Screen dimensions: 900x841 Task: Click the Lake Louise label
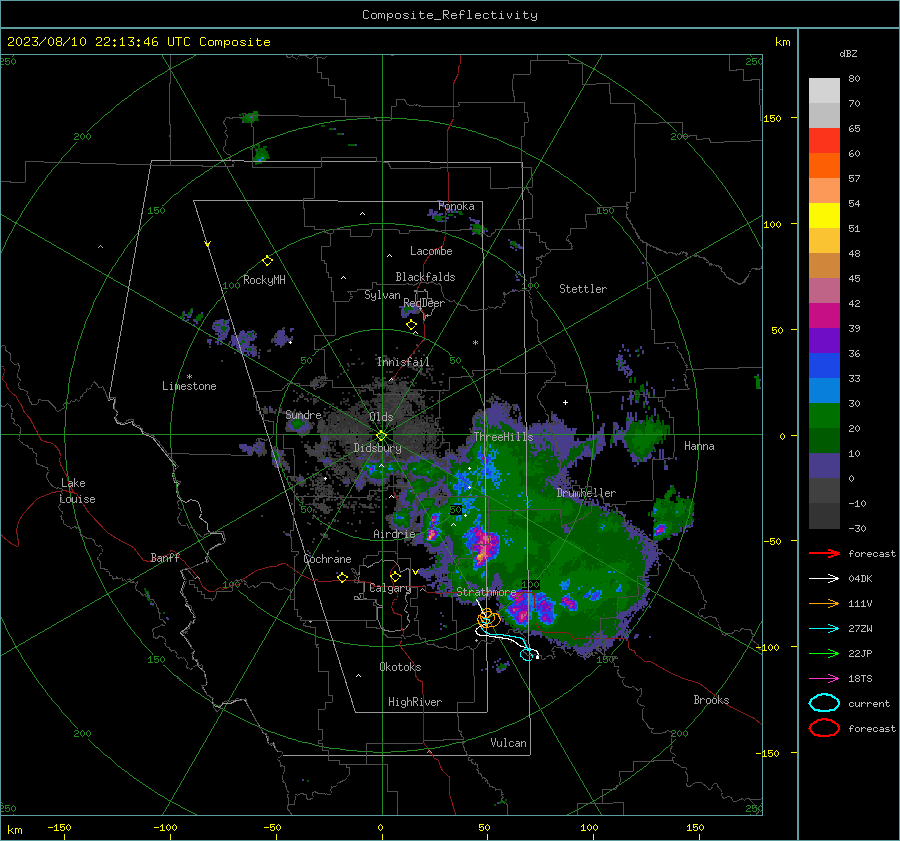pyautogui.click(x=77, y=491)
